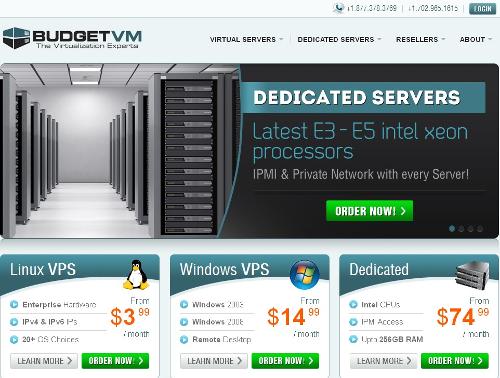The image size is (500, 378).
Task: Click the Linux VPS card title
Action: tap(43, 269)
